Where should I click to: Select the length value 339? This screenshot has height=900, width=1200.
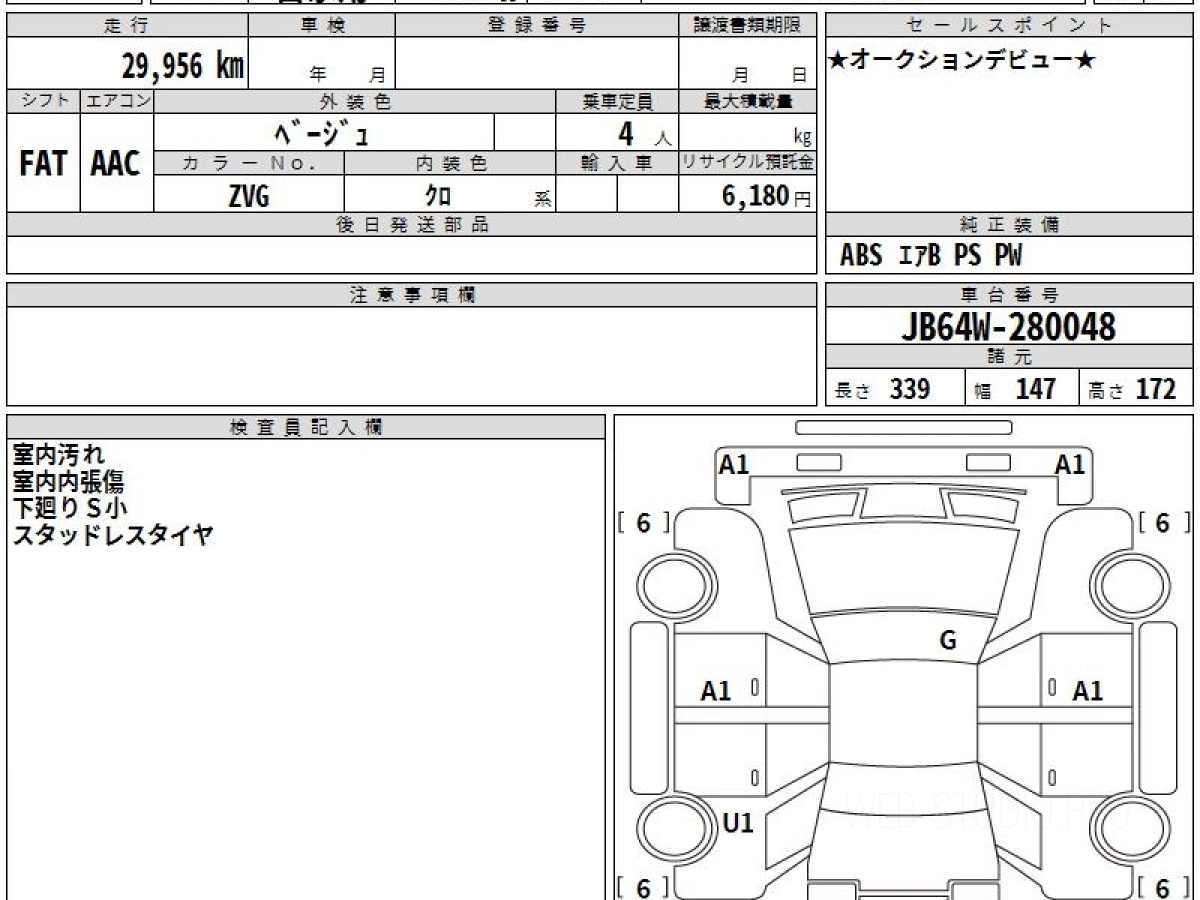[x=910, y=389]
